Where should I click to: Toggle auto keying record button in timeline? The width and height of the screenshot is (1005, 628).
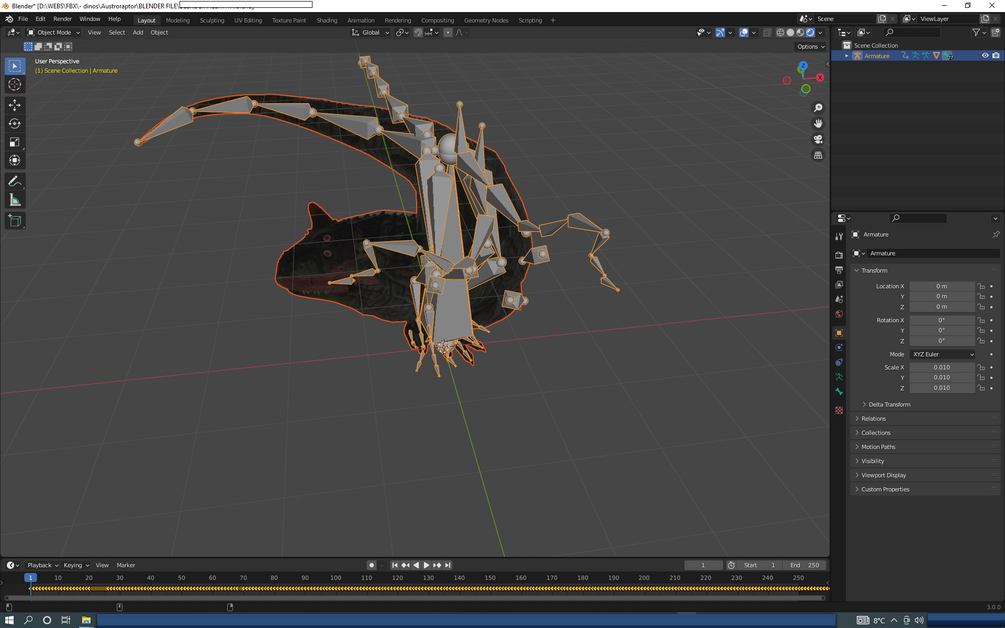click(x=371, y=565)
